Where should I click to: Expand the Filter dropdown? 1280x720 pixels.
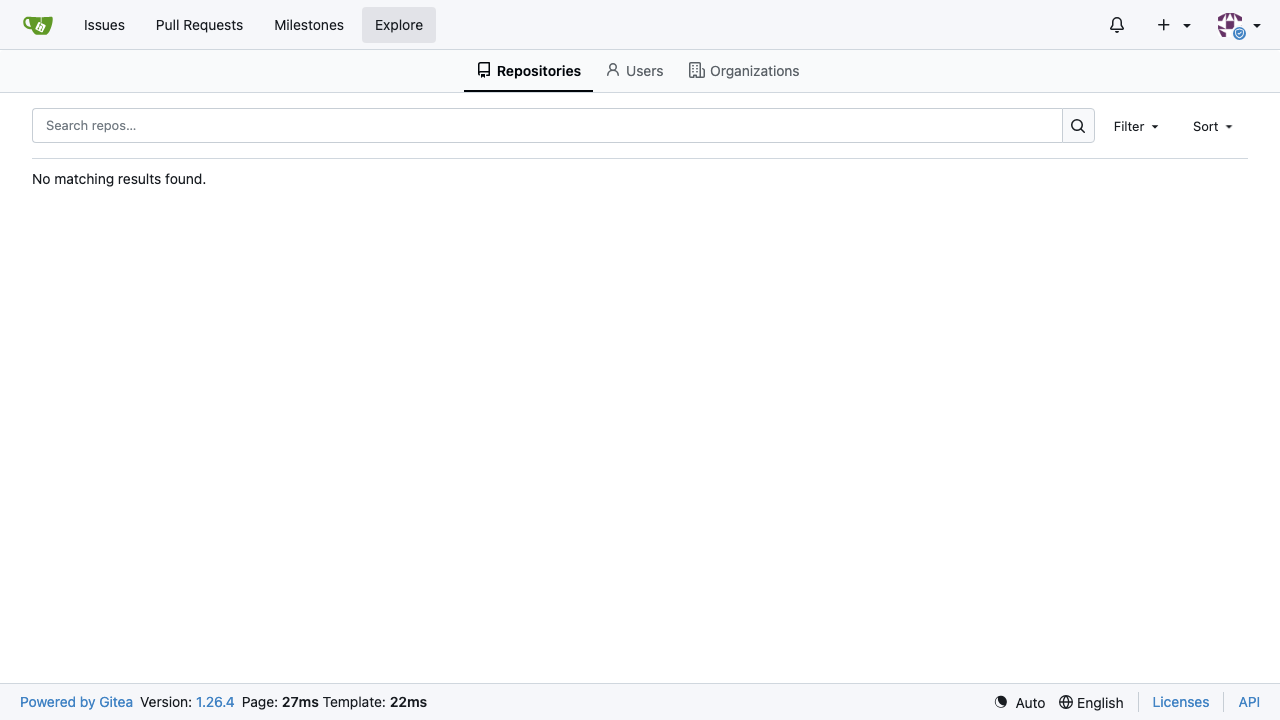pyautogui.click(x=1136, y=126)
